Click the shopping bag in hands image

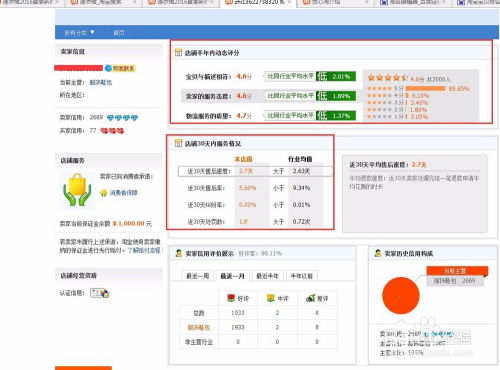77,189
